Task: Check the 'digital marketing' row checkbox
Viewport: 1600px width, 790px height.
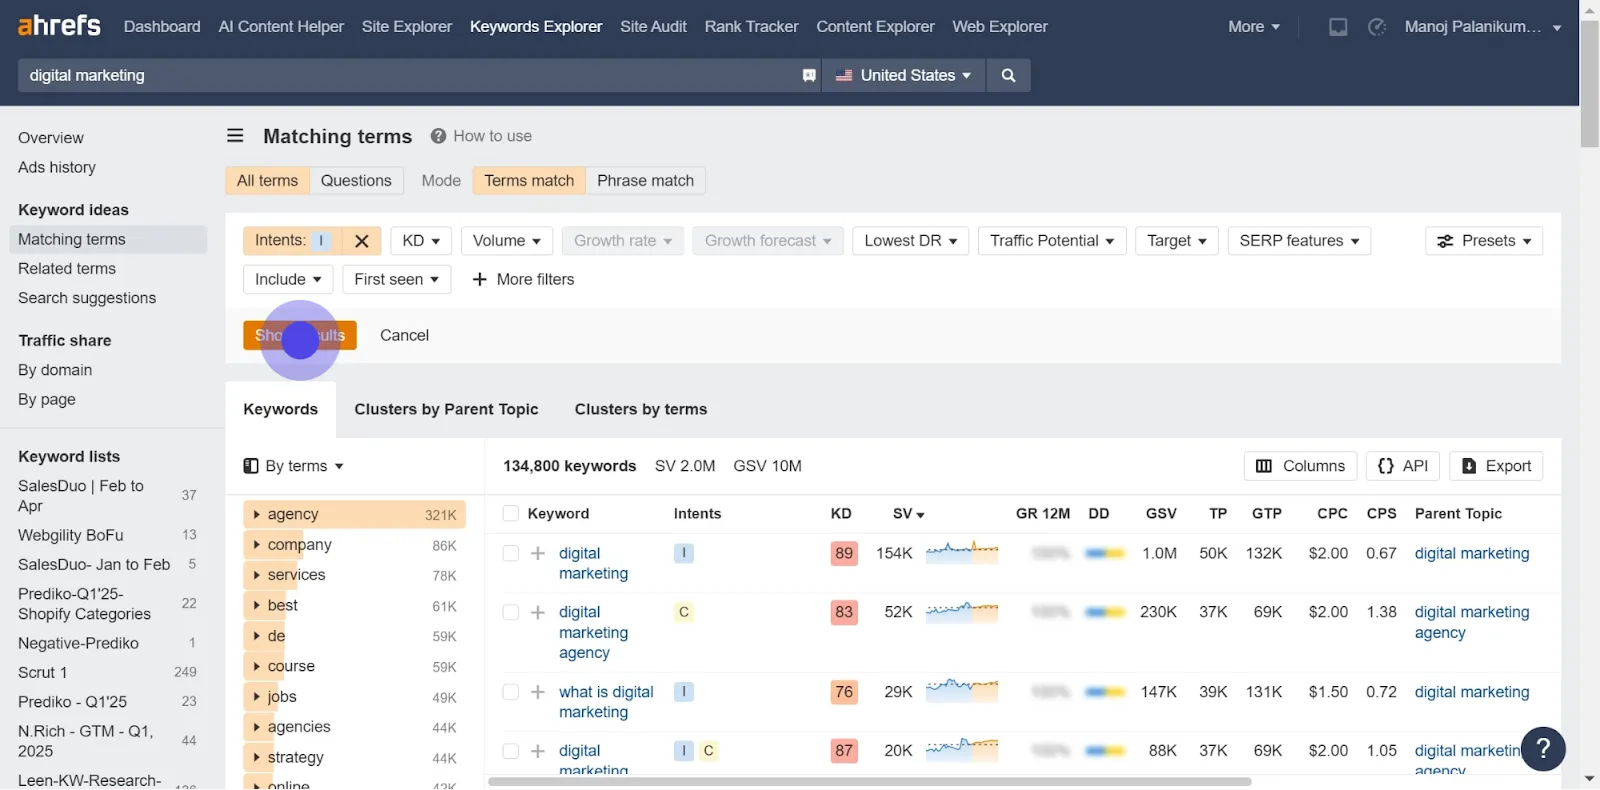Action: tap(511, 553)
